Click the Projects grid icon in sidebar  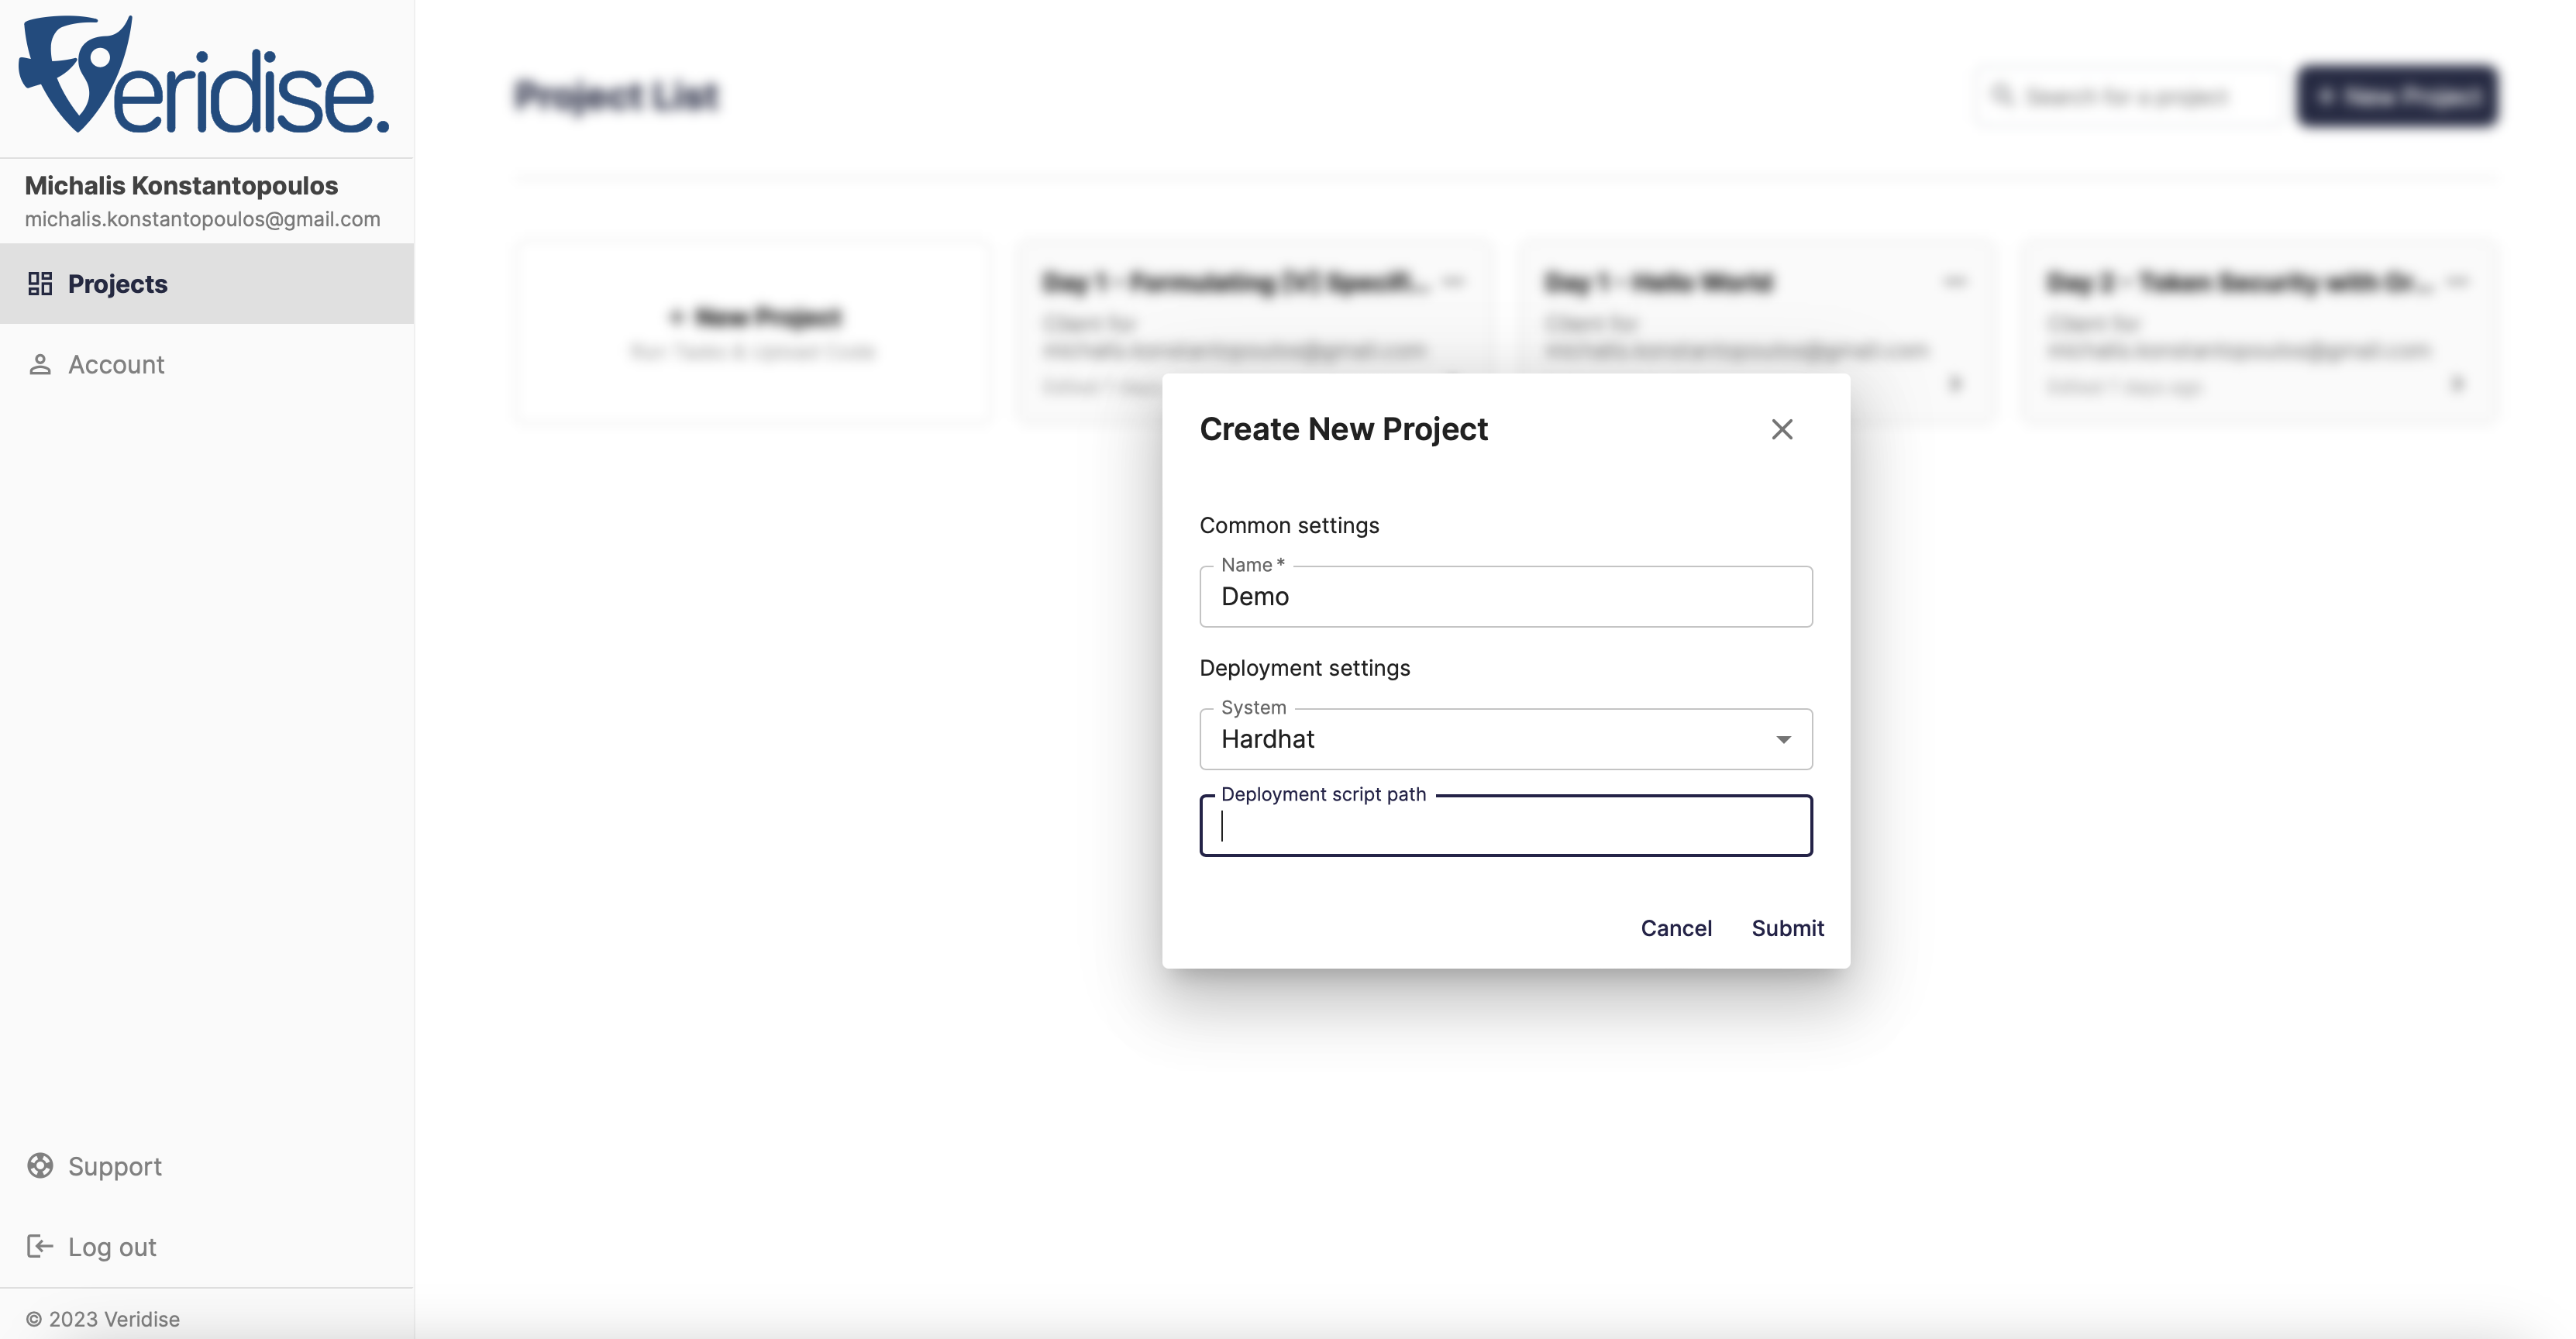pyautogui.click(x=40, y=284)
